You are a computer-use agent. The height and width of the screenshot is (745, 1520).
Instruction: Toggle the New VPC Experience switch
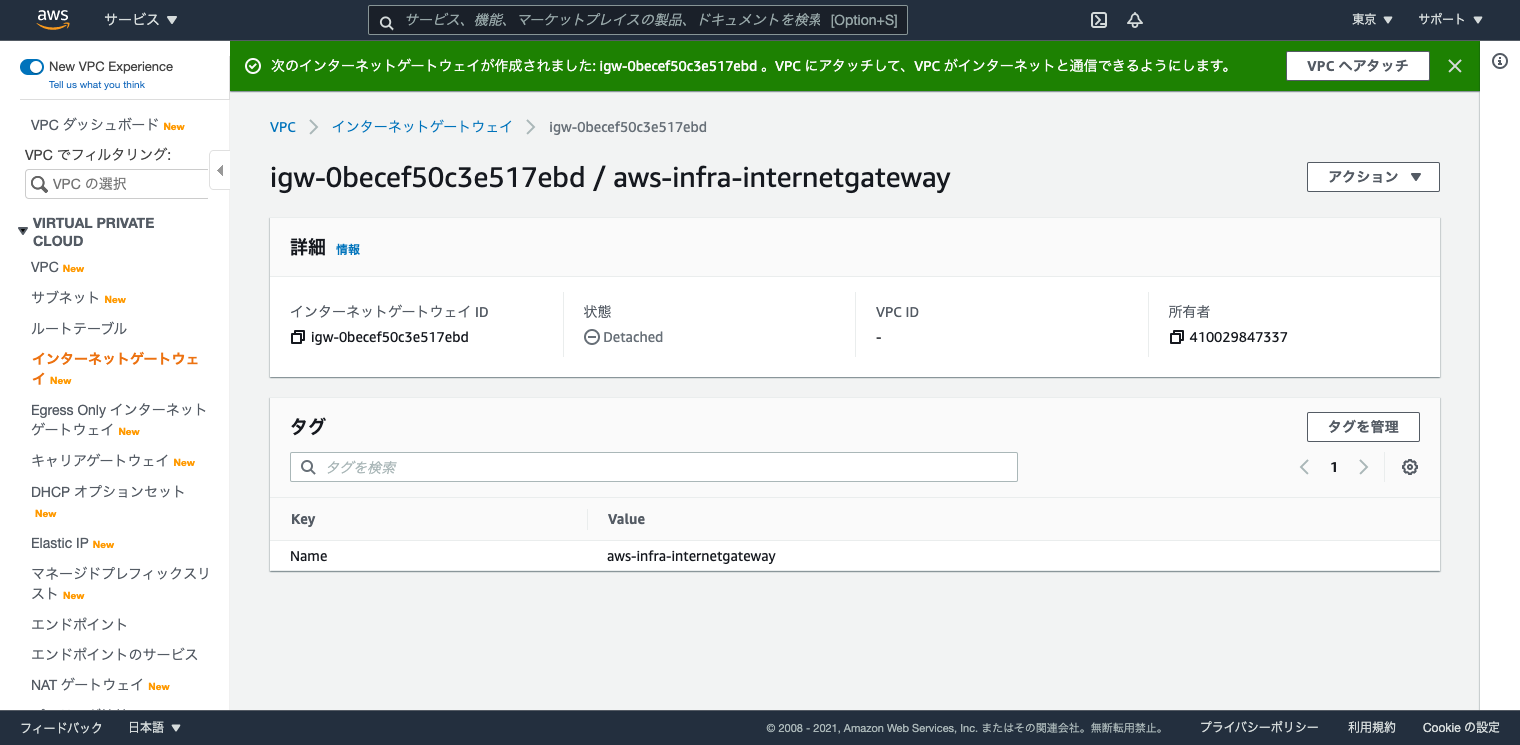click(32, 67)
